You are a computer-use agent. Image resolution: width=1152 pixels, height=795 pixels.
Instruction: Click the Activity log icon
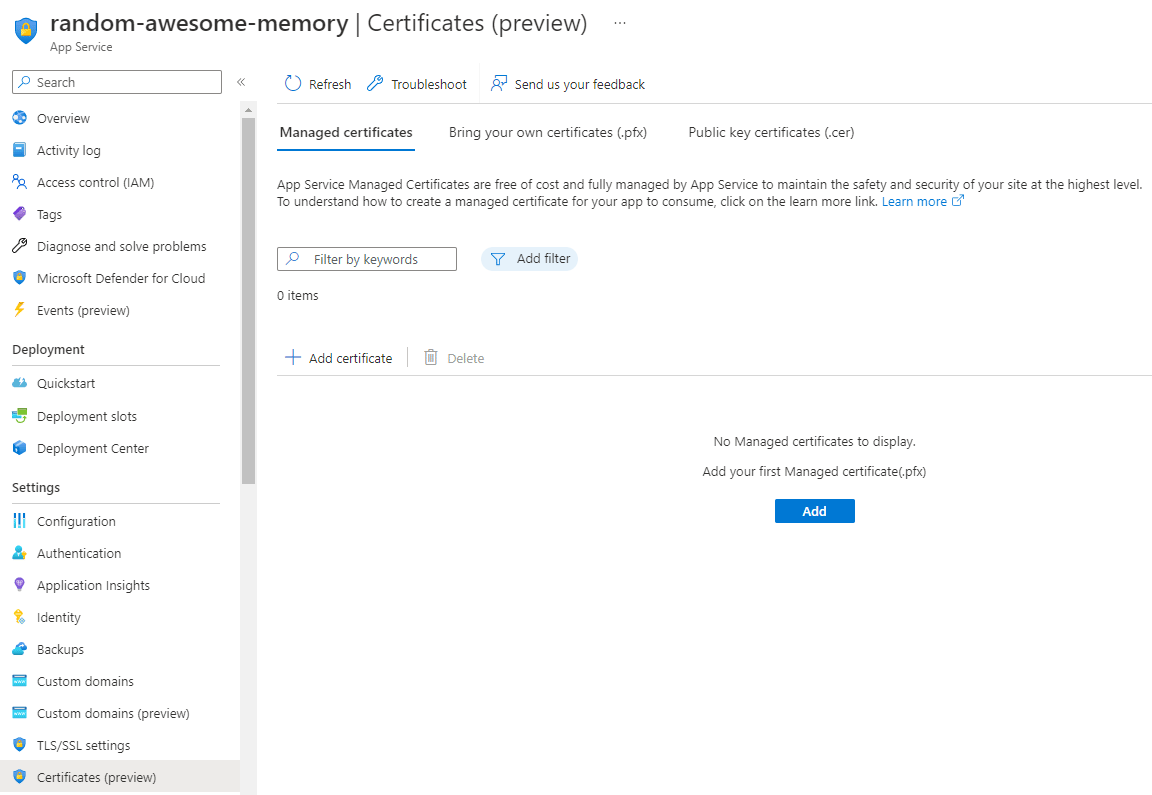click(x=20, y=150)
